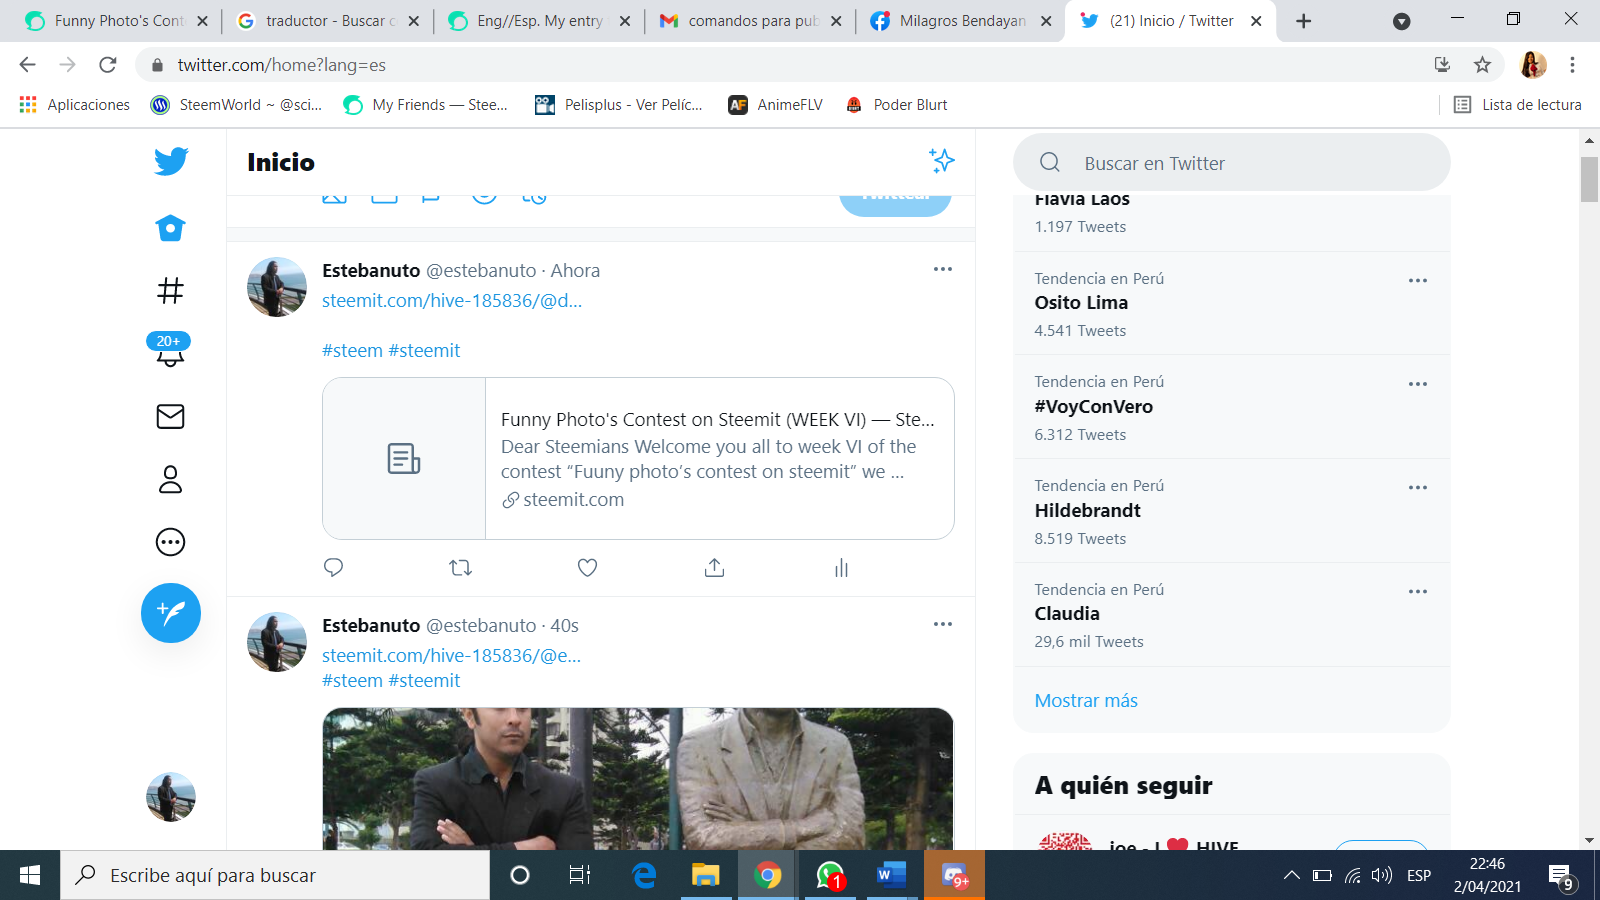
Task: Switch to Gmail comandos para pub tab
Action: 752,21
